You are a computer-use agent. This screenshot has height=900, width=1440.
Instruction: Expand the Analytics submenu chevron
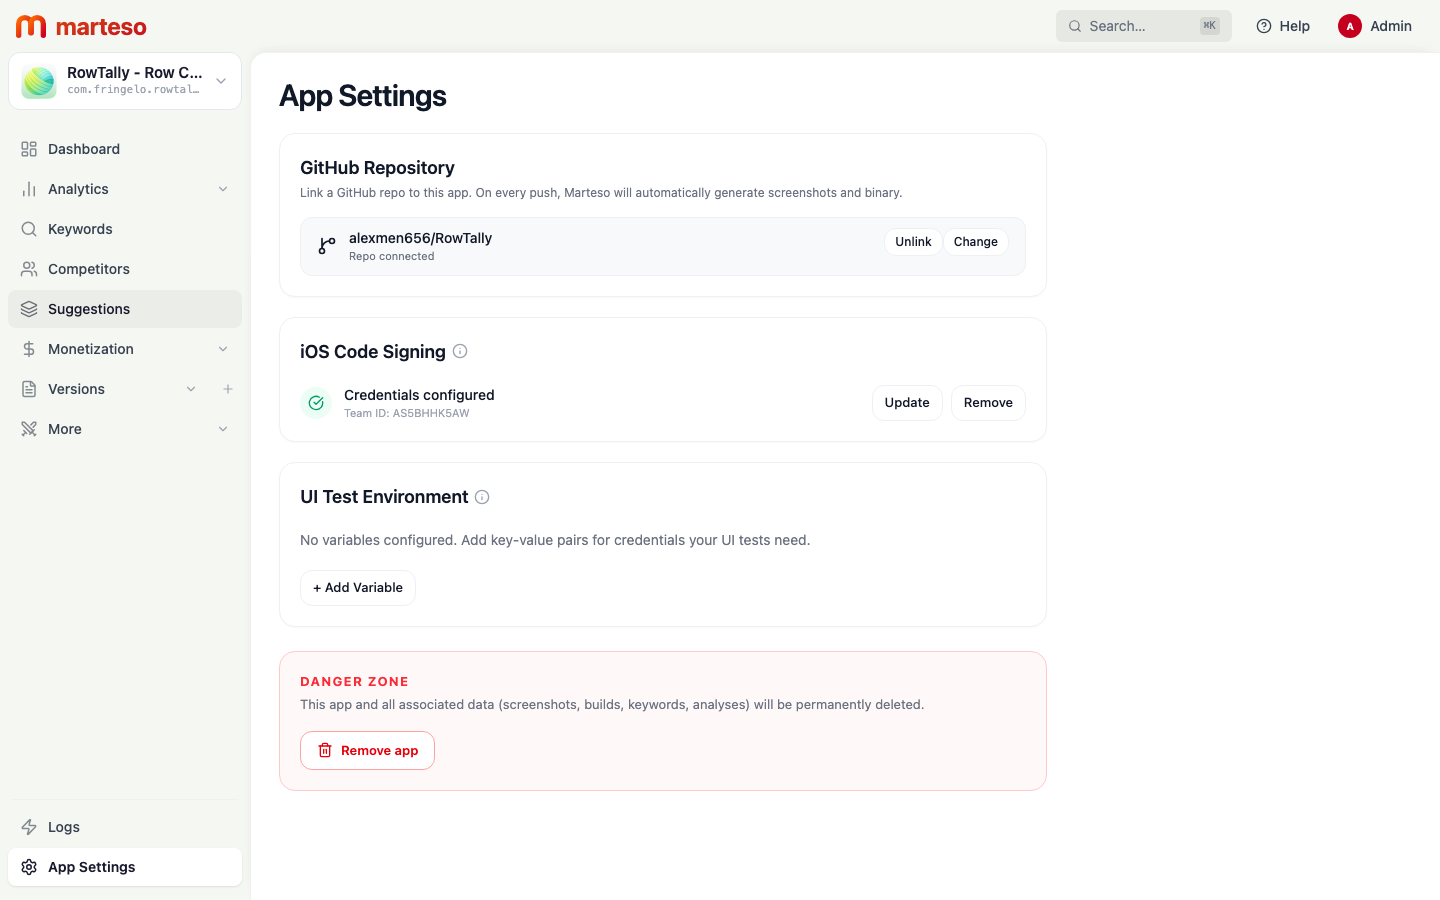[x=223, y=189]
